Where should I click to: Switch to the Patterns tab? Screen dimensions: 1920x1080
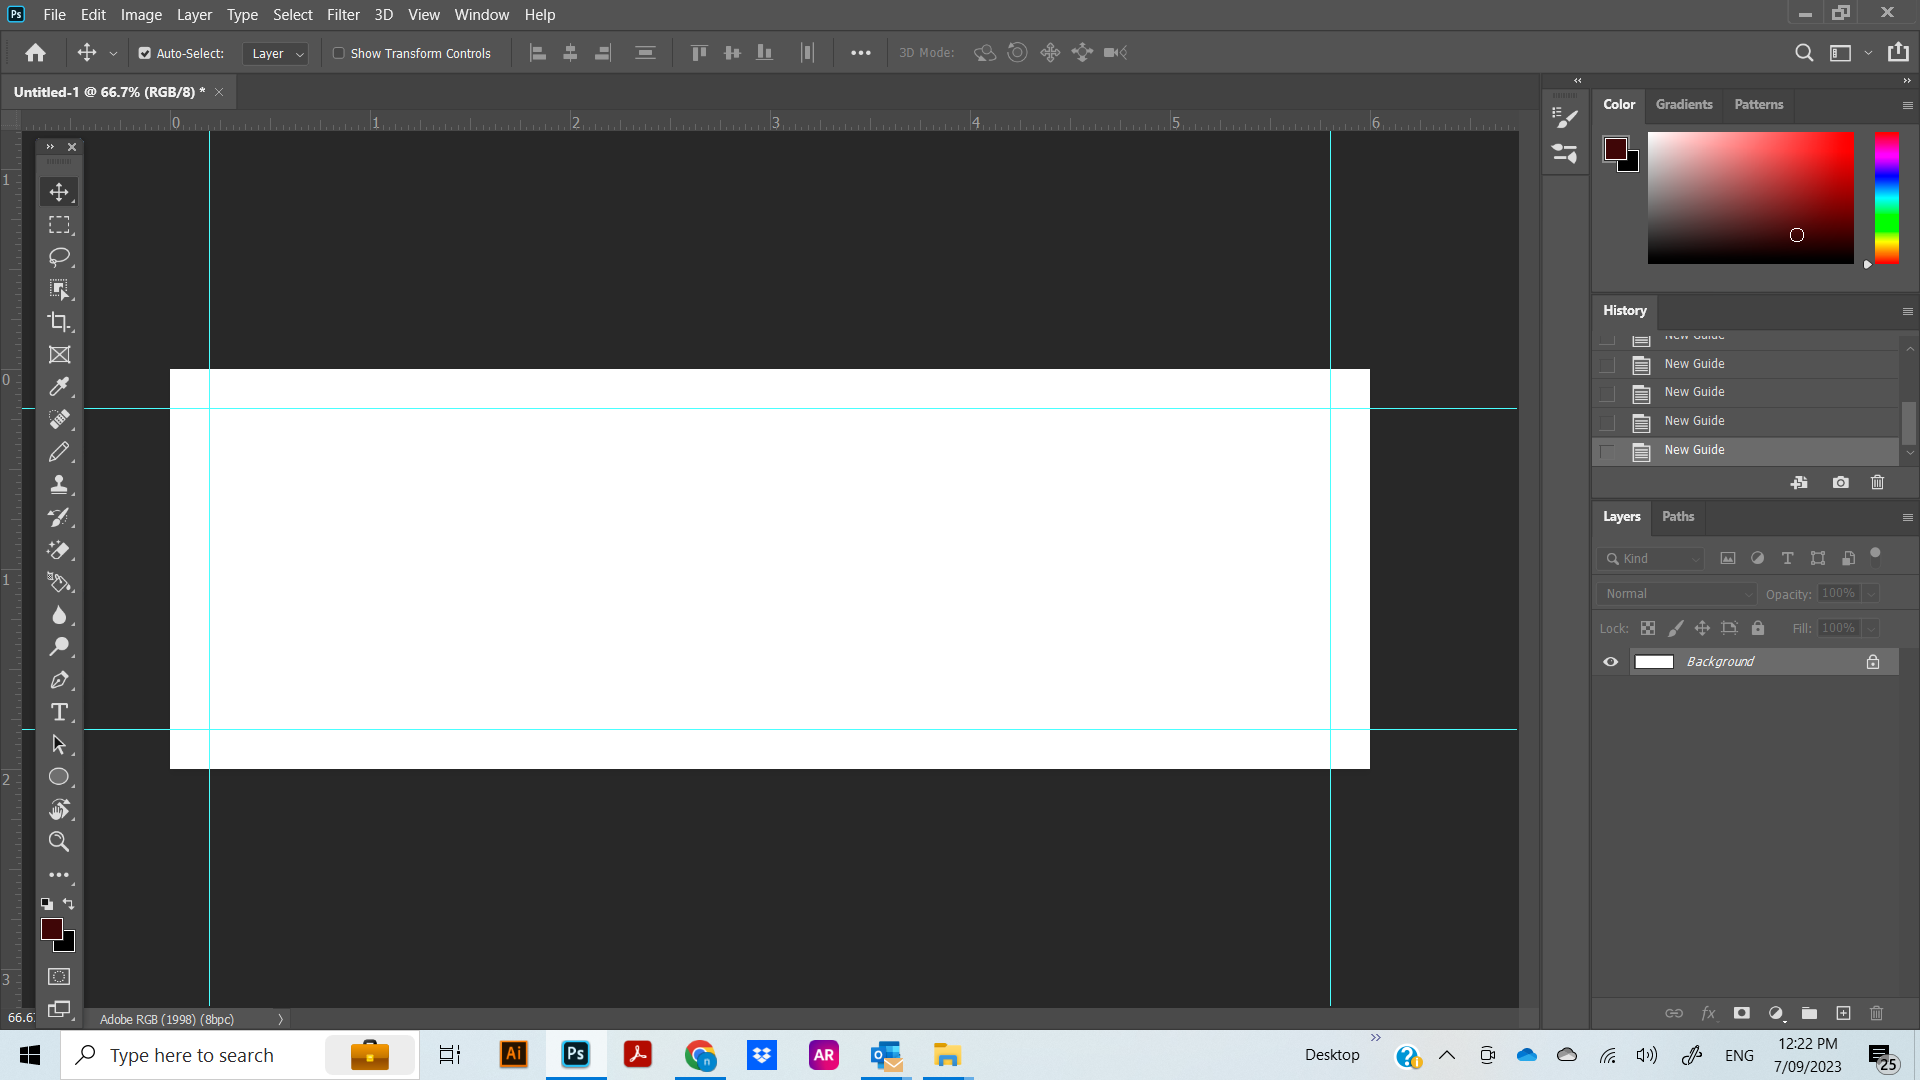point(1759,104)
